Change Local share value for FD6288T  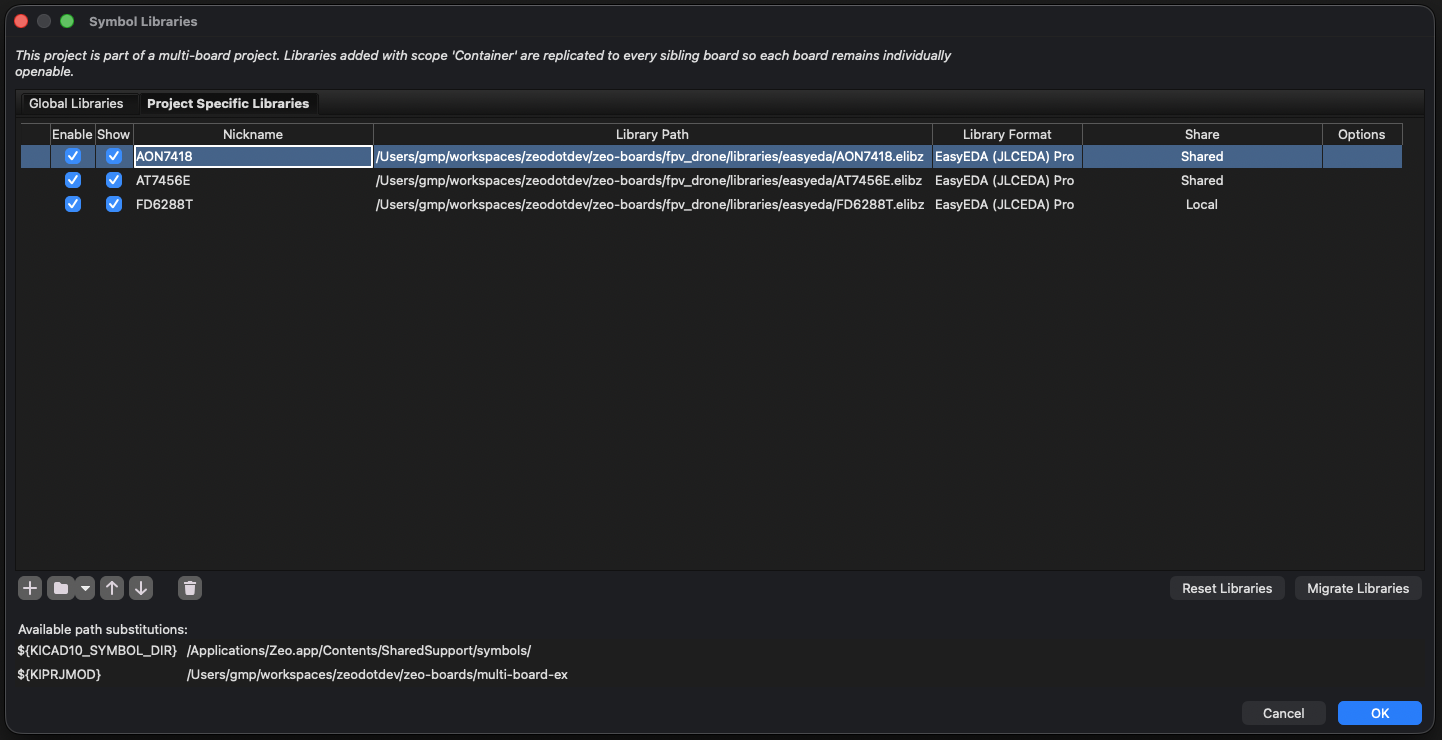tap(1202, 204)
